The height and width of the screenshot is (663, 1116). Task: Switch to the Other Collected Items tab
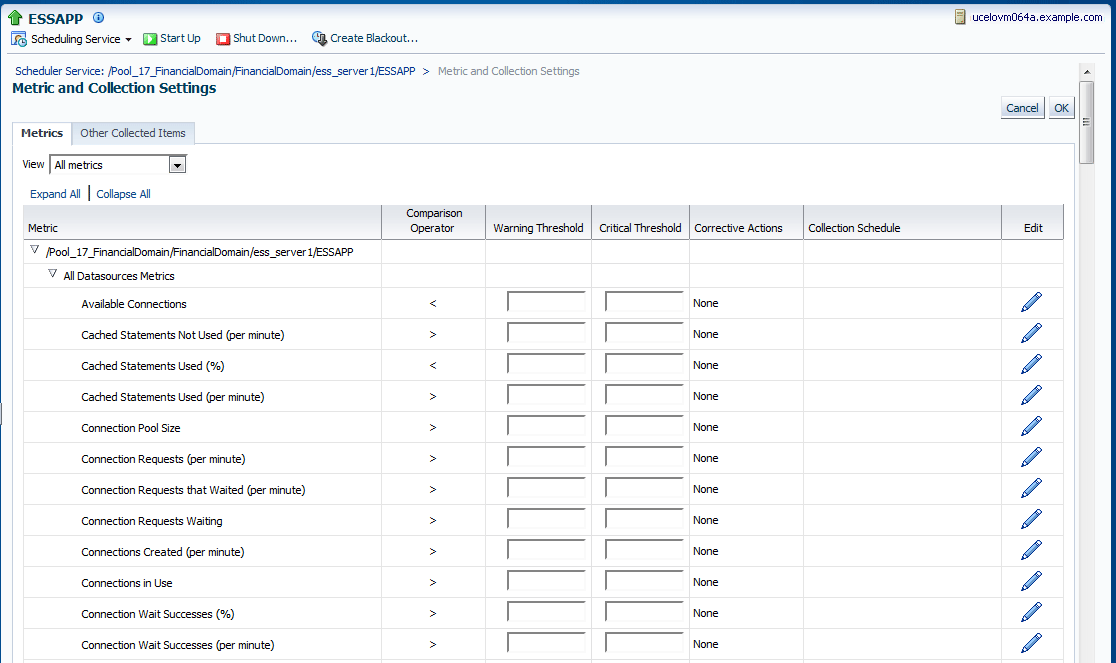click(x=132, y=133)
